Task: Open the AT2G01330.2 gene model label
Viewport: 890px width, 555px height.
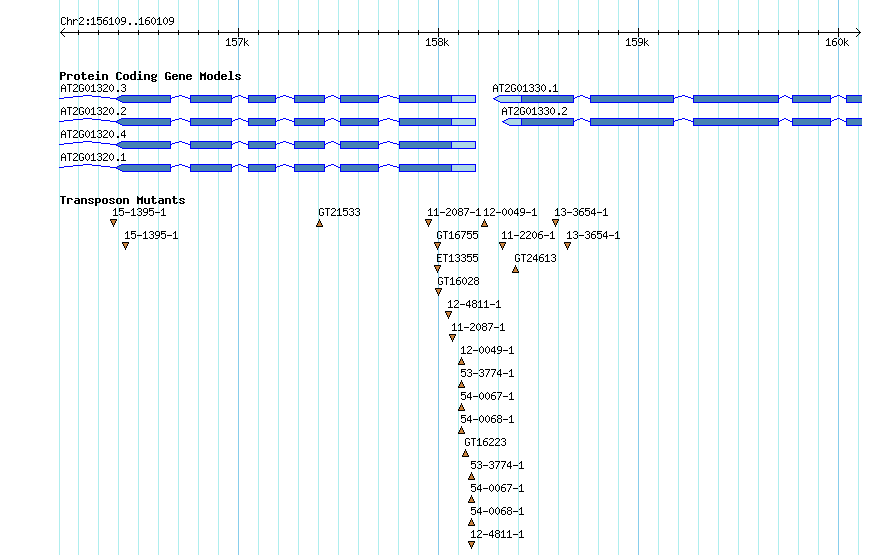Action: click(534, 111)
